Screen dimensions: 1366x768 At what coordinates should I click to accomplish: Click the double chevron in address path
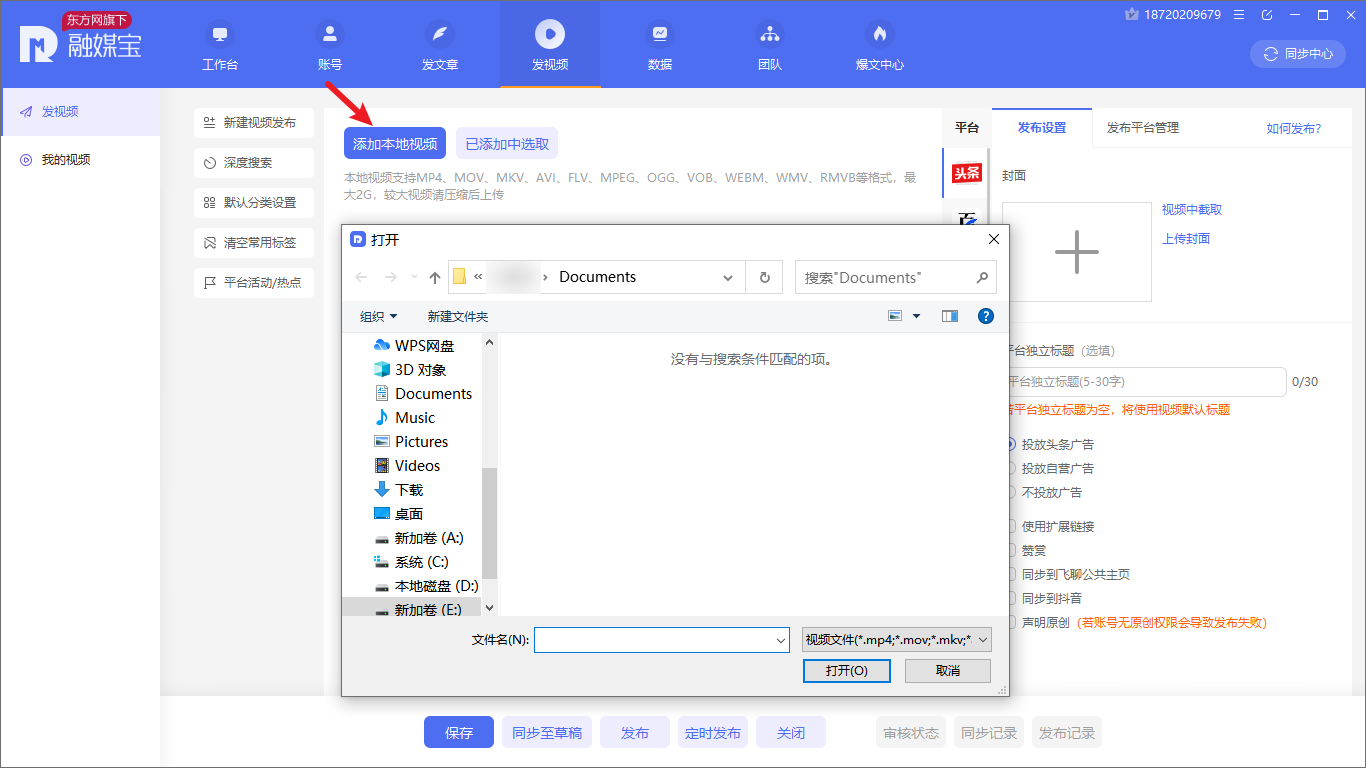479,277
